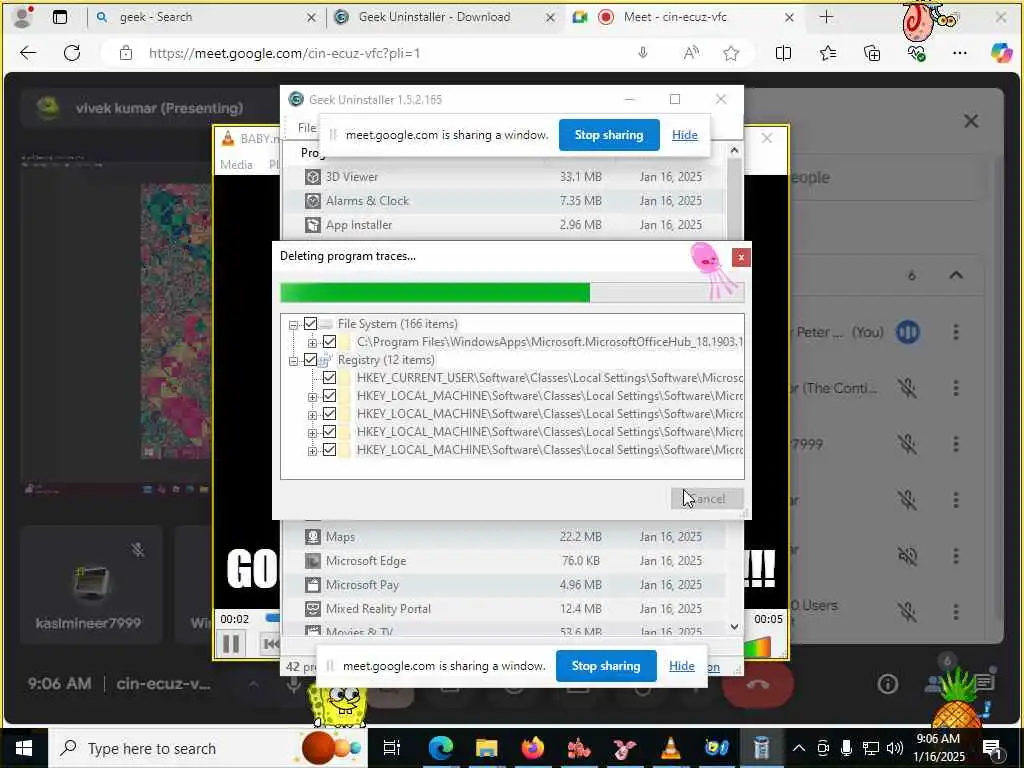
Task: Open Edge settings and more menu
Action: [x=959, y=54]
